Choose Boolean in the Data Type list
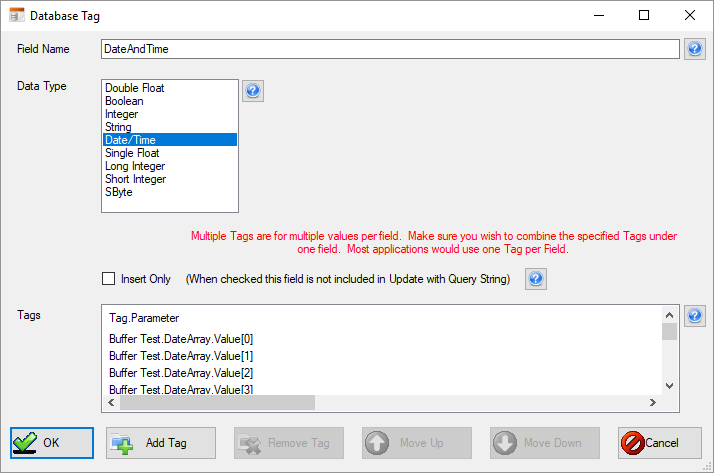Screen dimensions: 714x473 coord(124,101)
